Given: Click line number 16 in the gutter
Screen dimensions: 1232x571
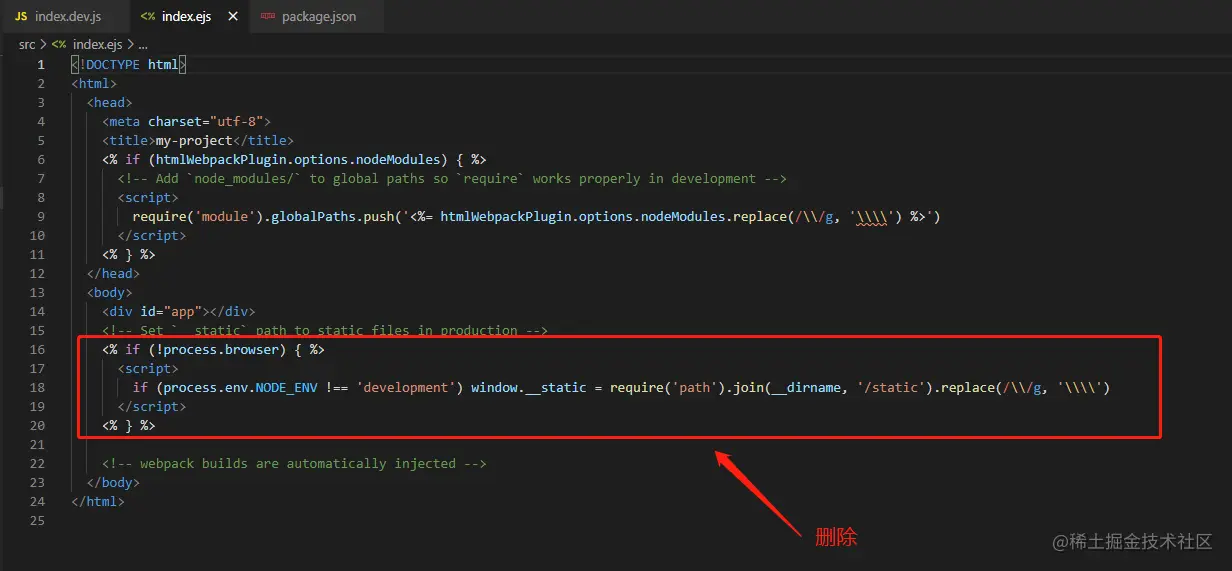Looking at the screenshot, I should [37, 350].
